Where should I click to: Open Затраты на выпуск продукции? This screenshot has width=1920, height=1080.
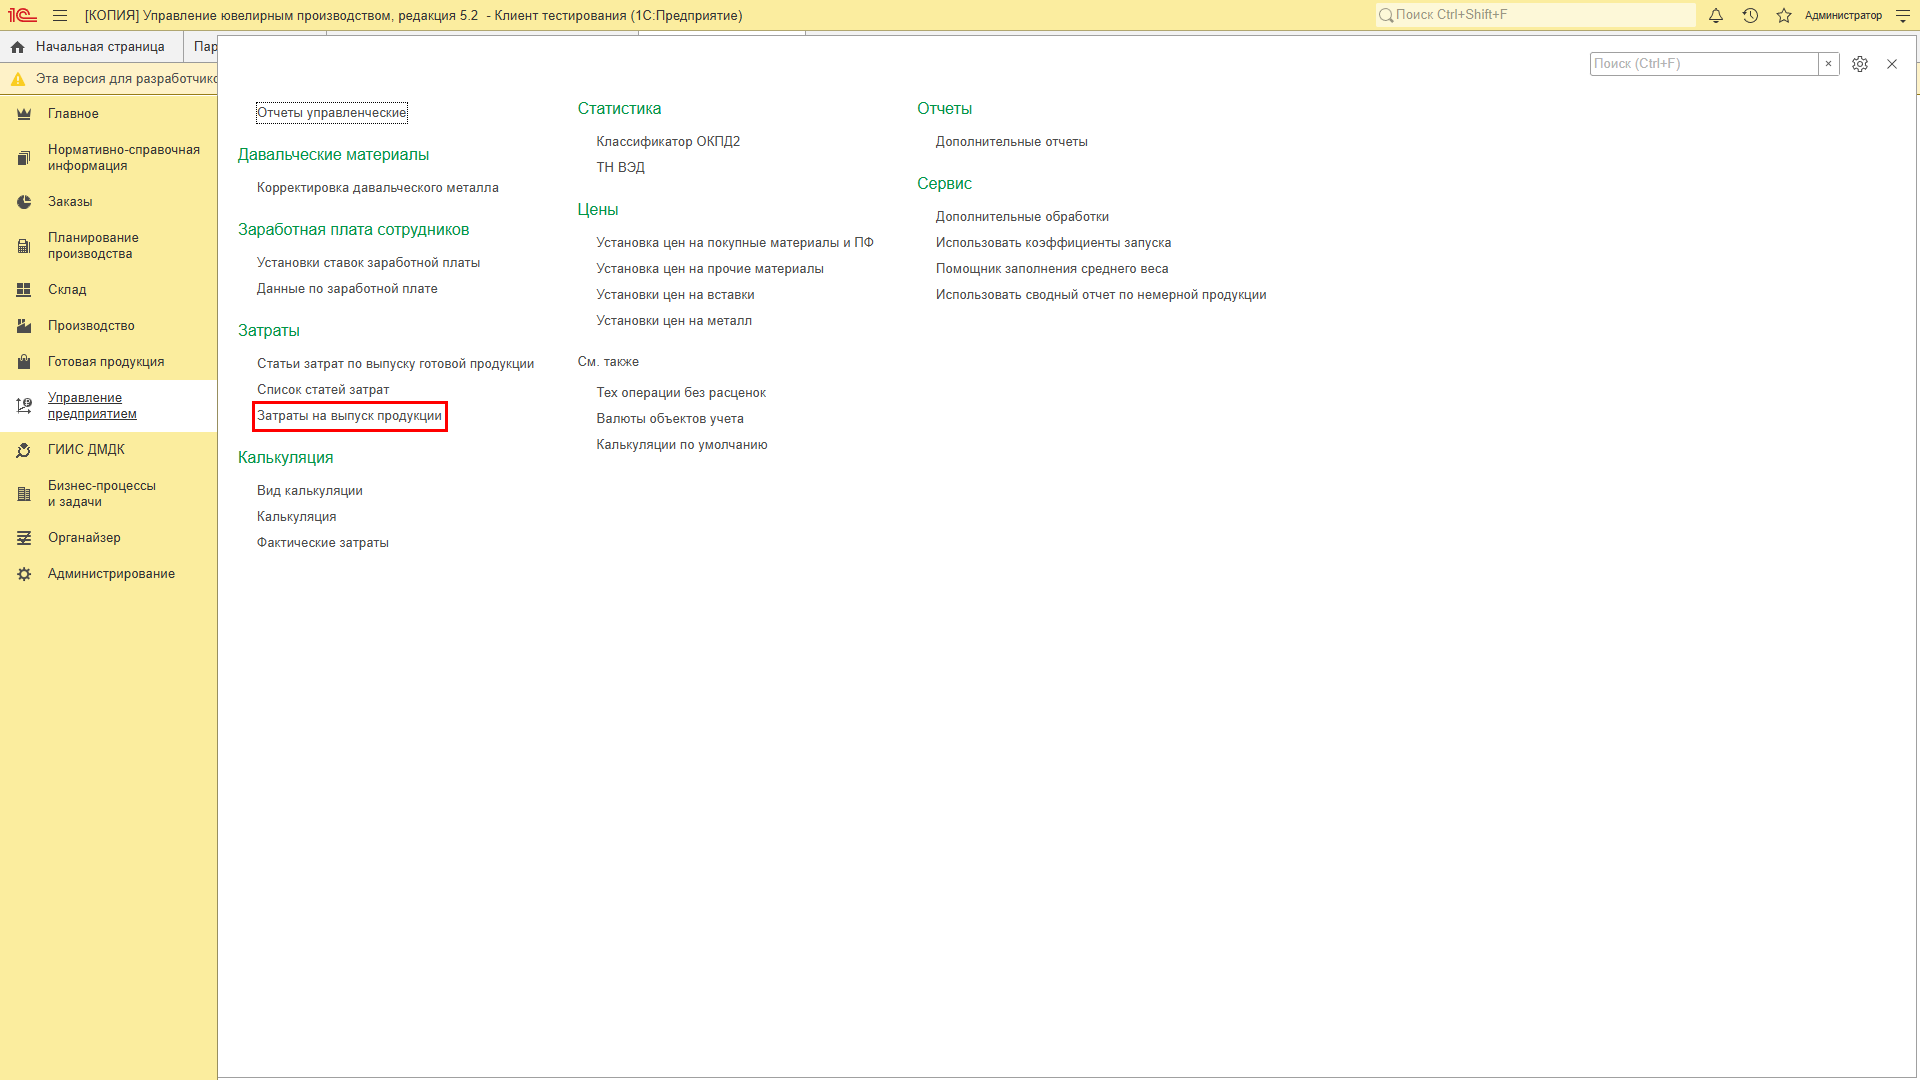[349, 416]
